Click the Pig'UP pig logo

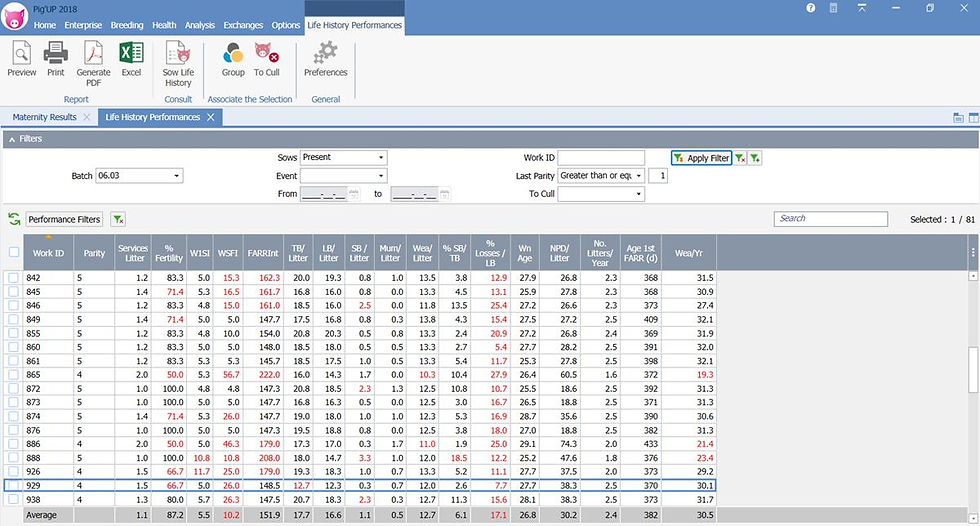(14, 16)
